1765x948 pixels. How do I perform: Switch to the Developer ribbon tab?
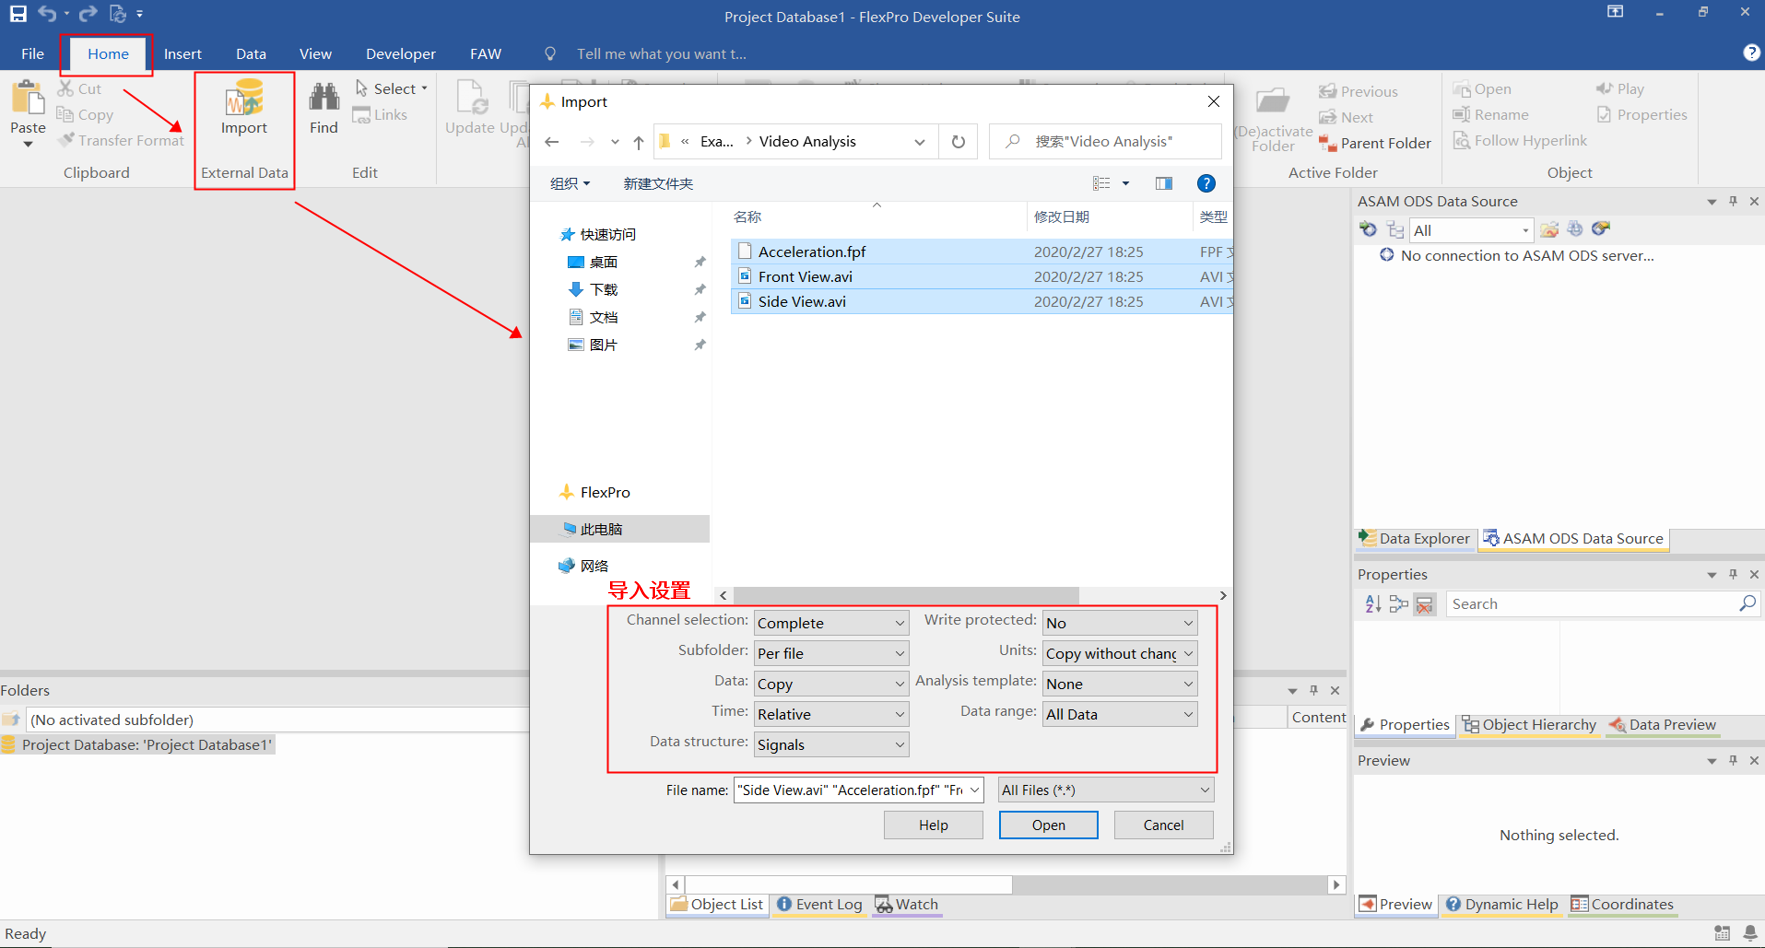[x=400, y=54]
